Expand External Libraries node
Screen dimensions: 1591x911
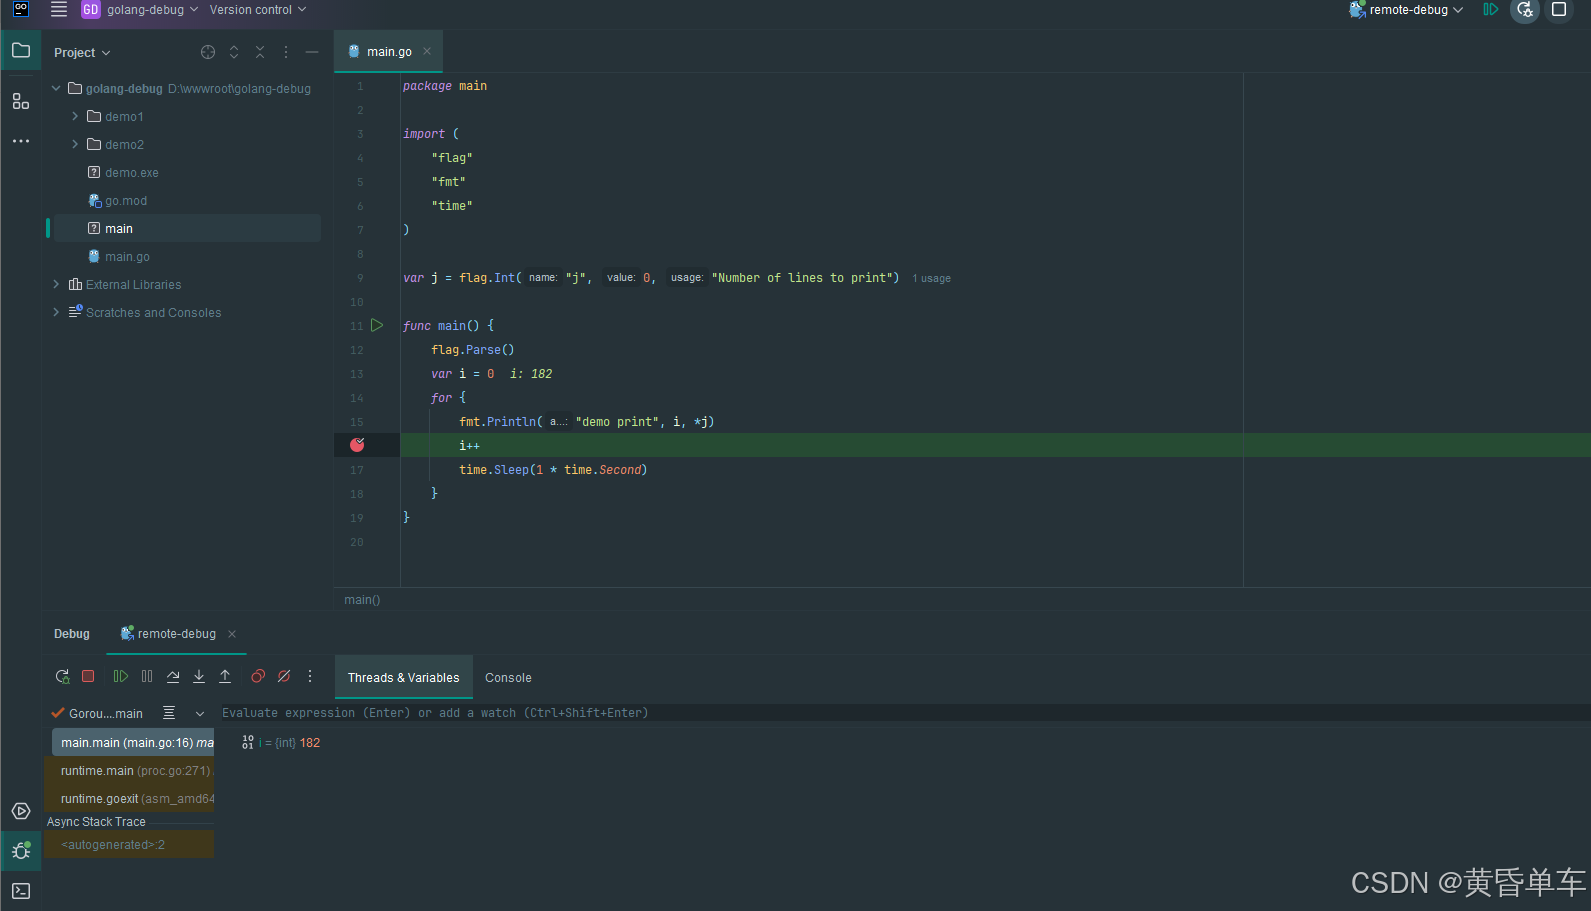pos(56,285)
